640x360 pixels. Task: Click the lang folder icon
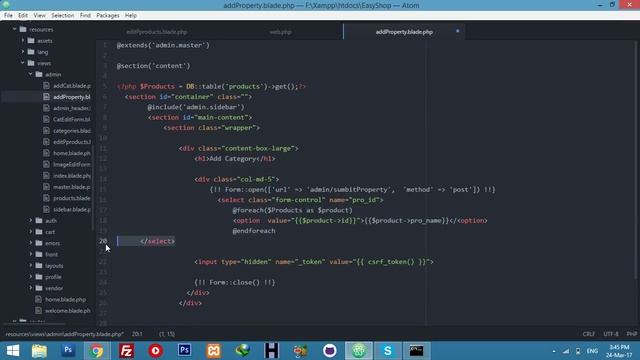(31, 52)
